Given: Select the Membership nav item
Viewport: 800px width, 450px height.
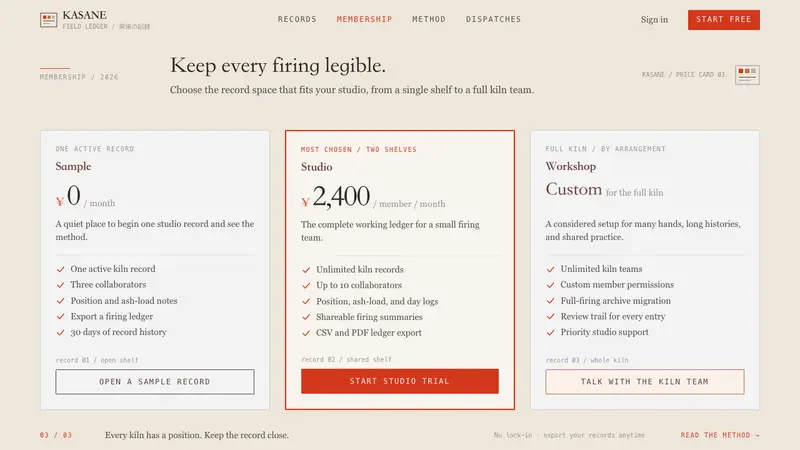Looking at the screenshot, I should (364, 19).
